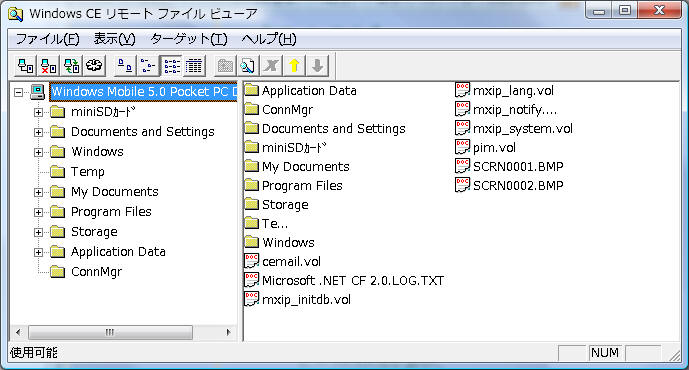The image size is (689, 370).
Task: Expand Application Data in the tree
Action: (39, 252)
